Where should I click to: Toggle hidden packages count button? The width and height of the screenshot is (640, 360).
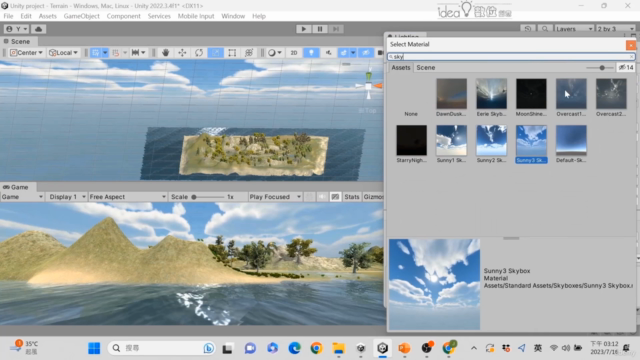point(626,67)
